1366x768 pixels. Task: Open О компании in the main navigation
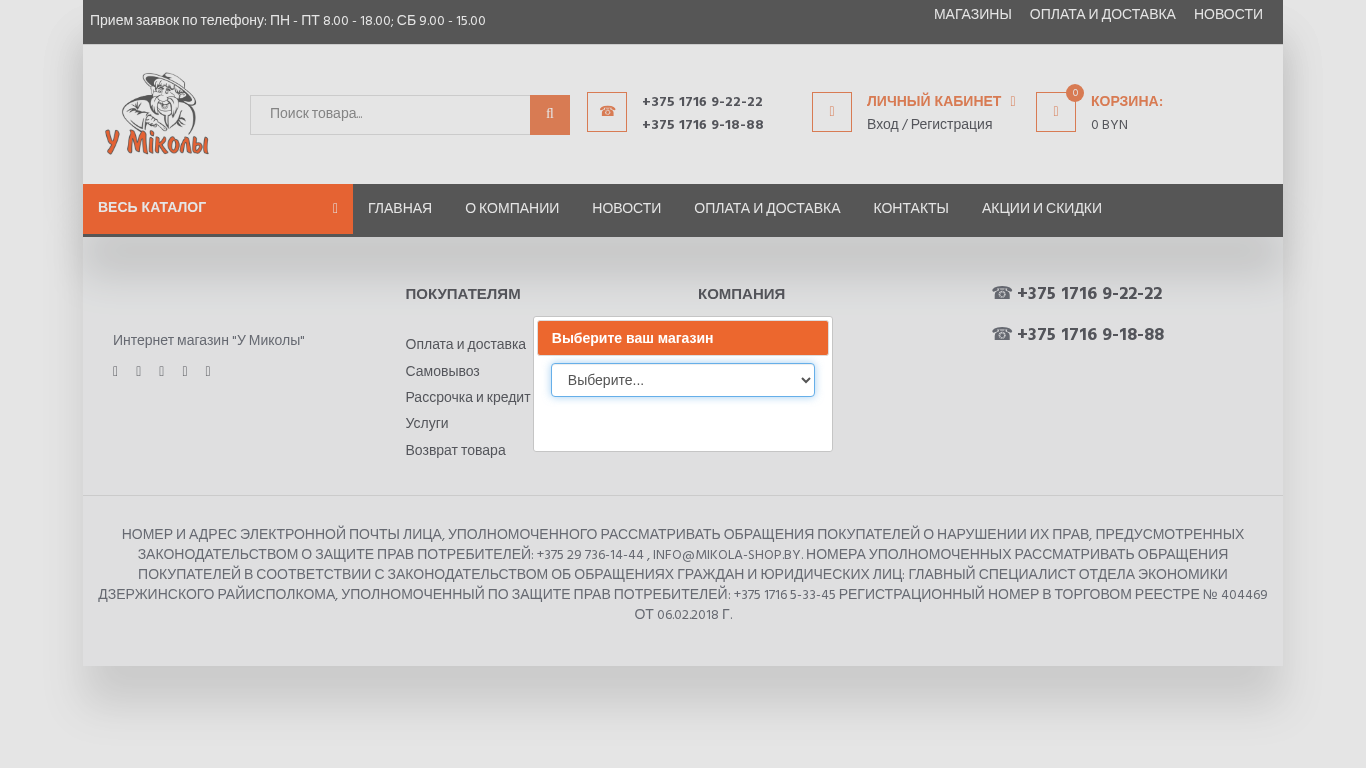tap(512, 208)
